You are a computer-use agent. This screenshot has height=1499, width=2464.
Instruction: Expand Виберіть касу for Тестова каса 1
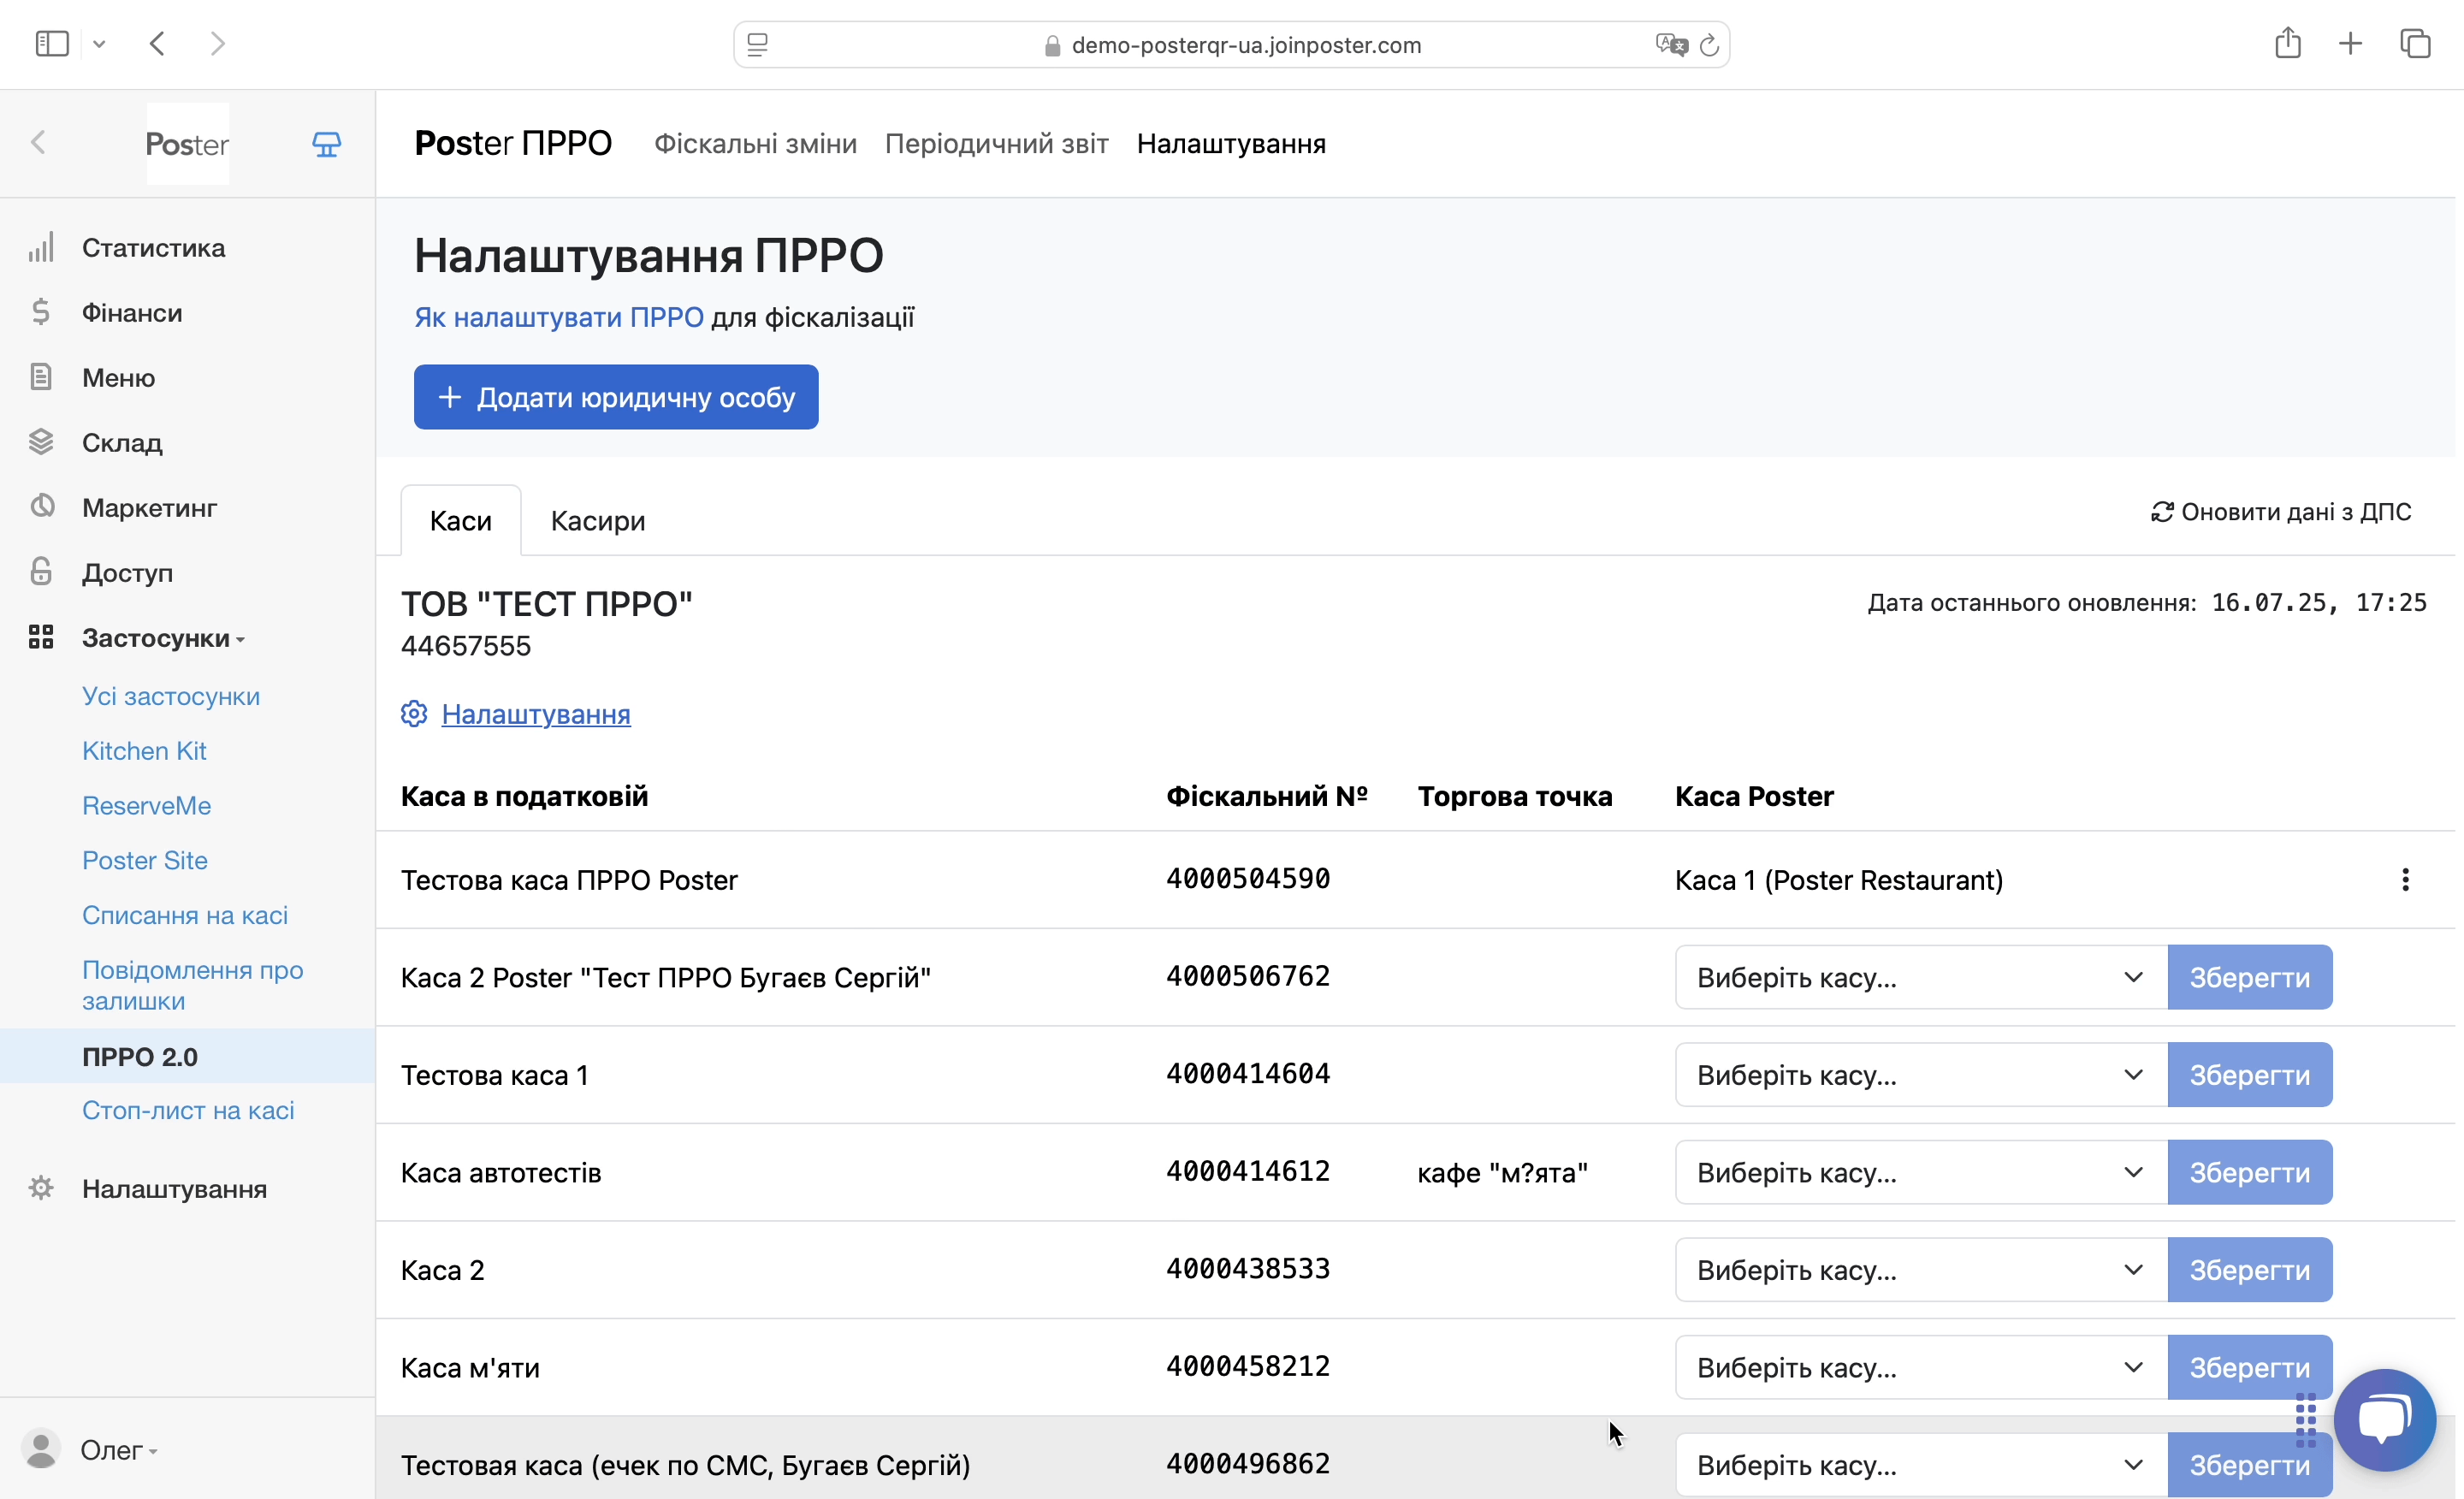[x=1921, y=1075]
